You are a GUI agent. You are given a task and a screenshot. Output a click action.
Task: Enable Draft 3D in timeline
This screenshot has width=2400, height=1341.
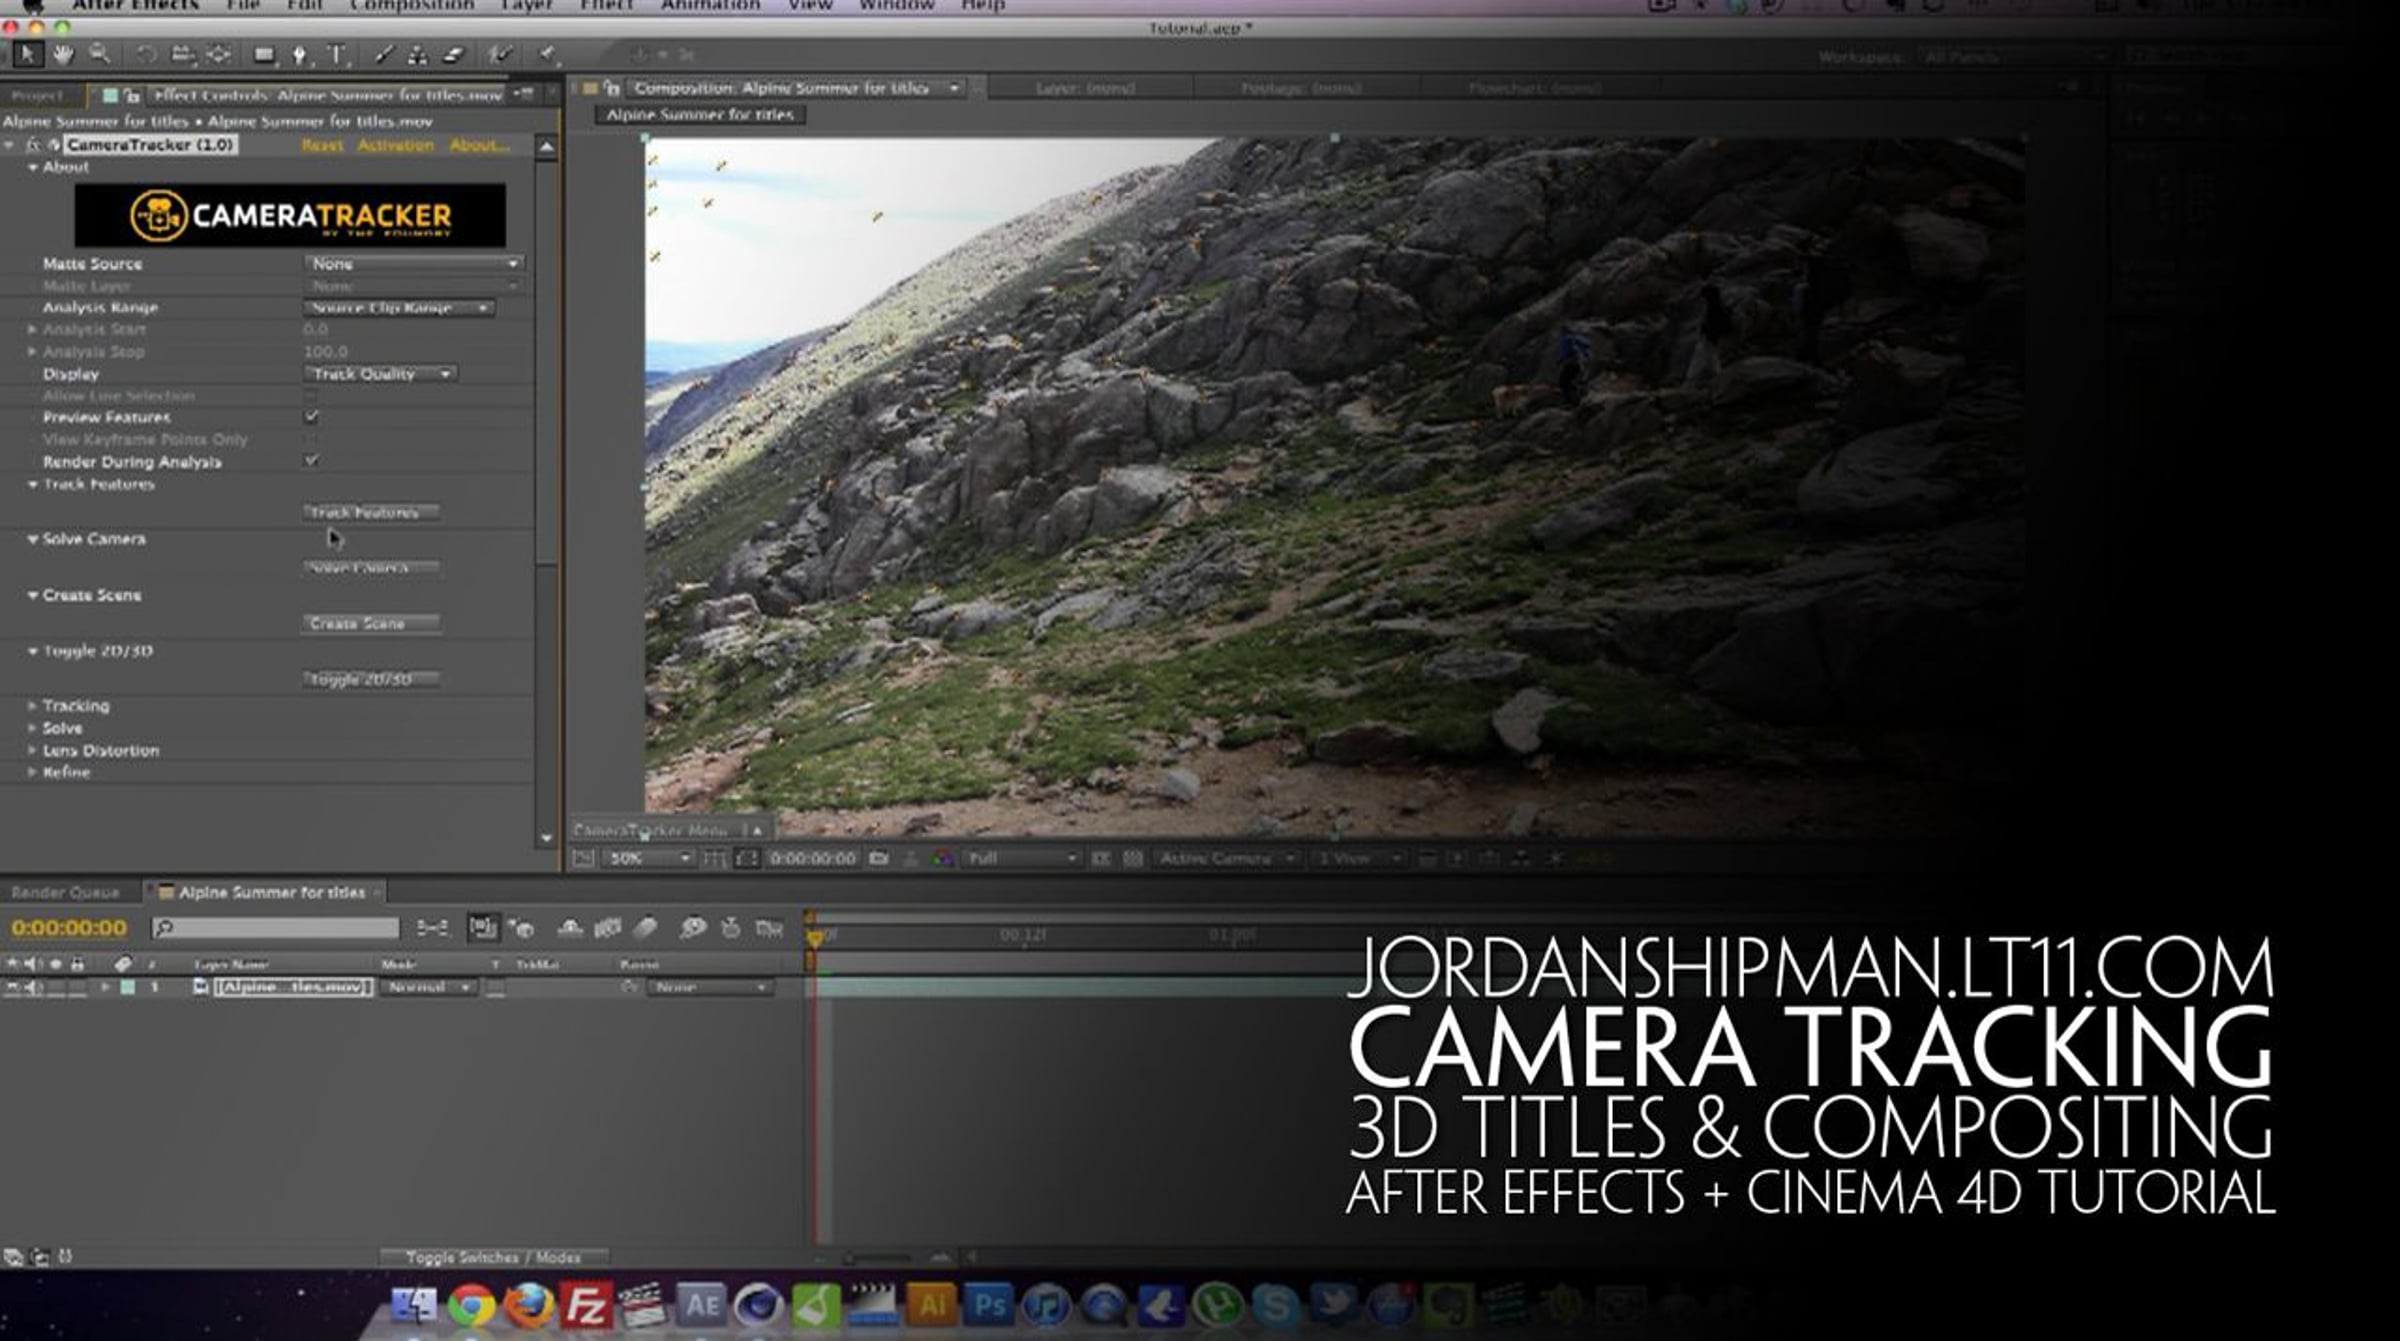pyautogui.click(x=521, y=928)
